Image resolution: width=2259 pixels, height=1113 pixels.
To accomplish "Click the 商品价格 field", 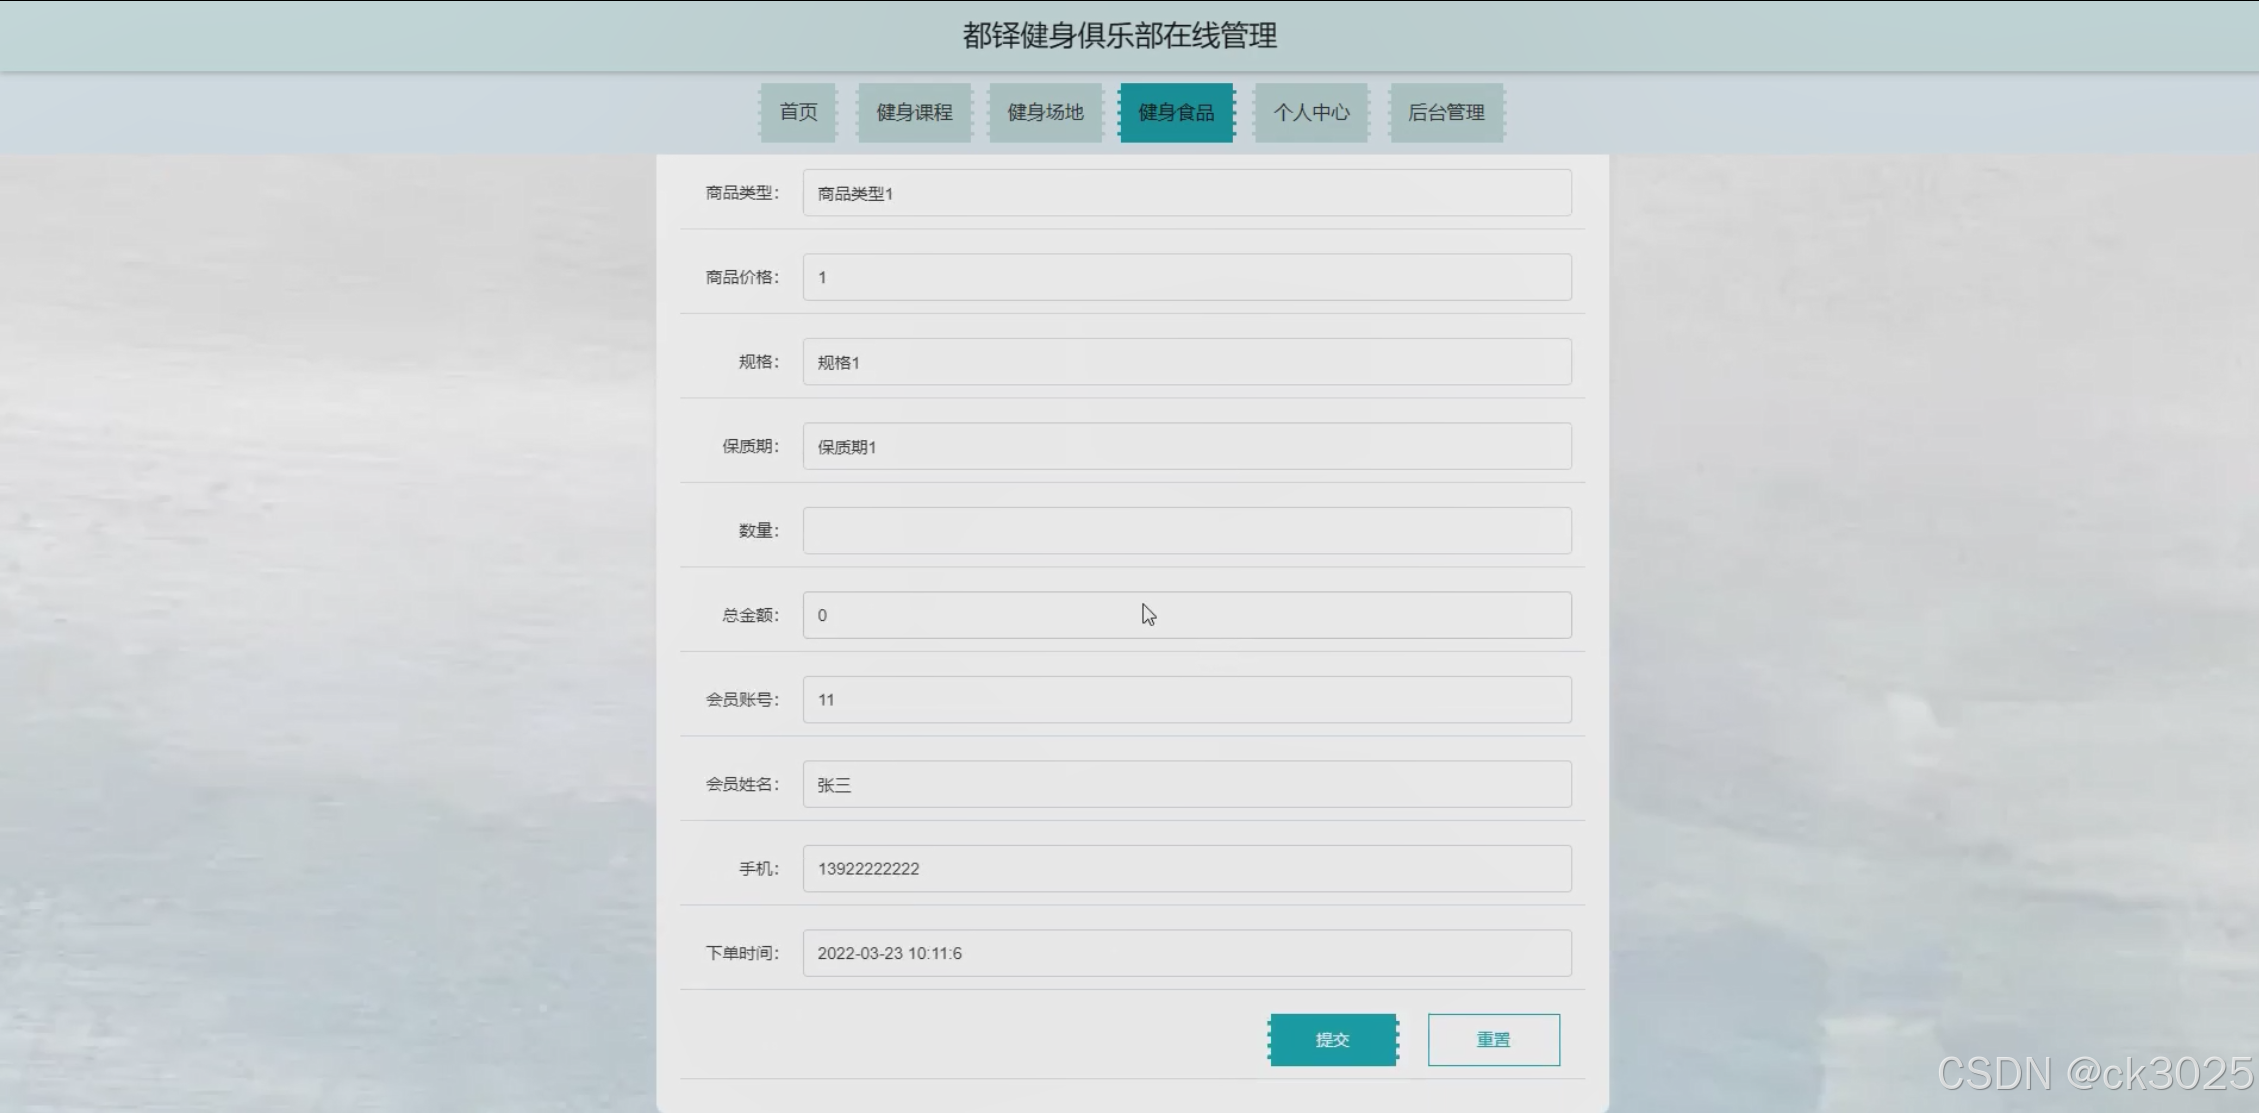I will 1186,277.
